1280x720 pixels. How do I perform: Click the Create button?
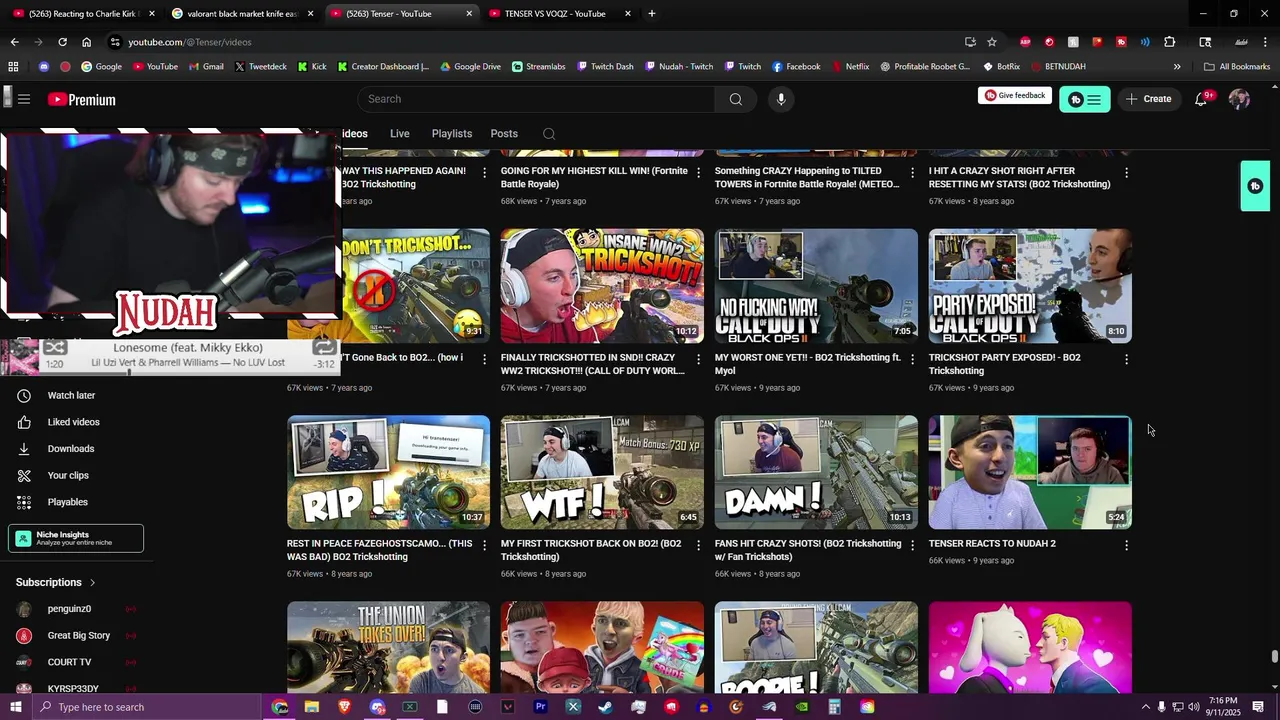1148,99
